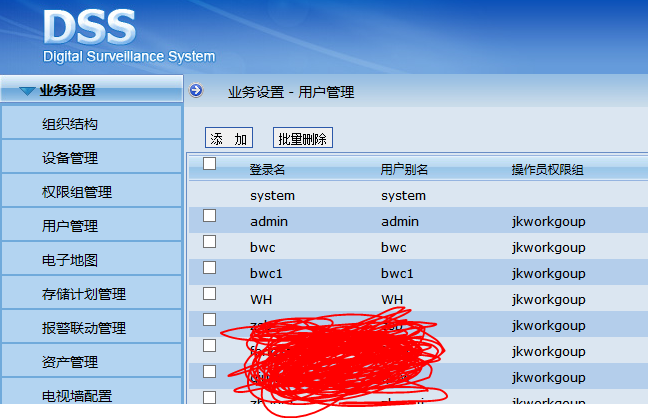Tick the checkbox for bwc1 row
The width and height of the screenshot is (648, 418).
[x=209, y=268]
